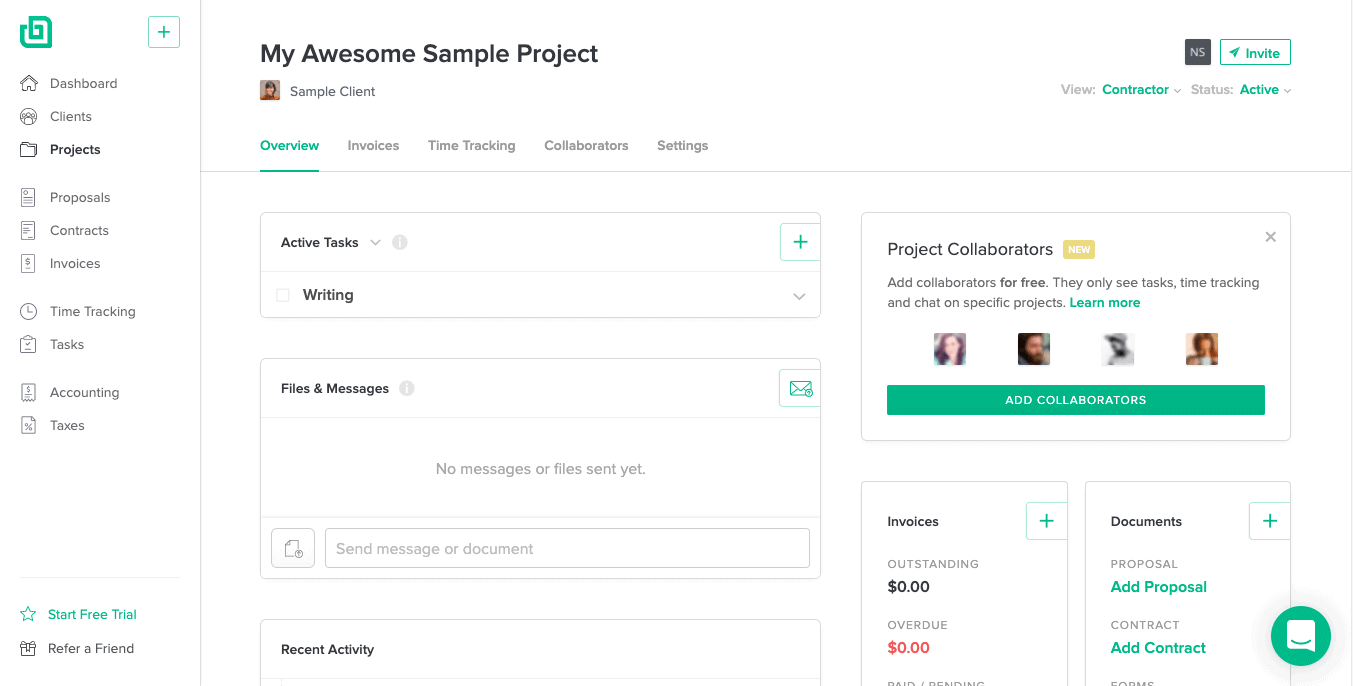
Task: Open the Collaborators tab
Action: pos(586,145)
